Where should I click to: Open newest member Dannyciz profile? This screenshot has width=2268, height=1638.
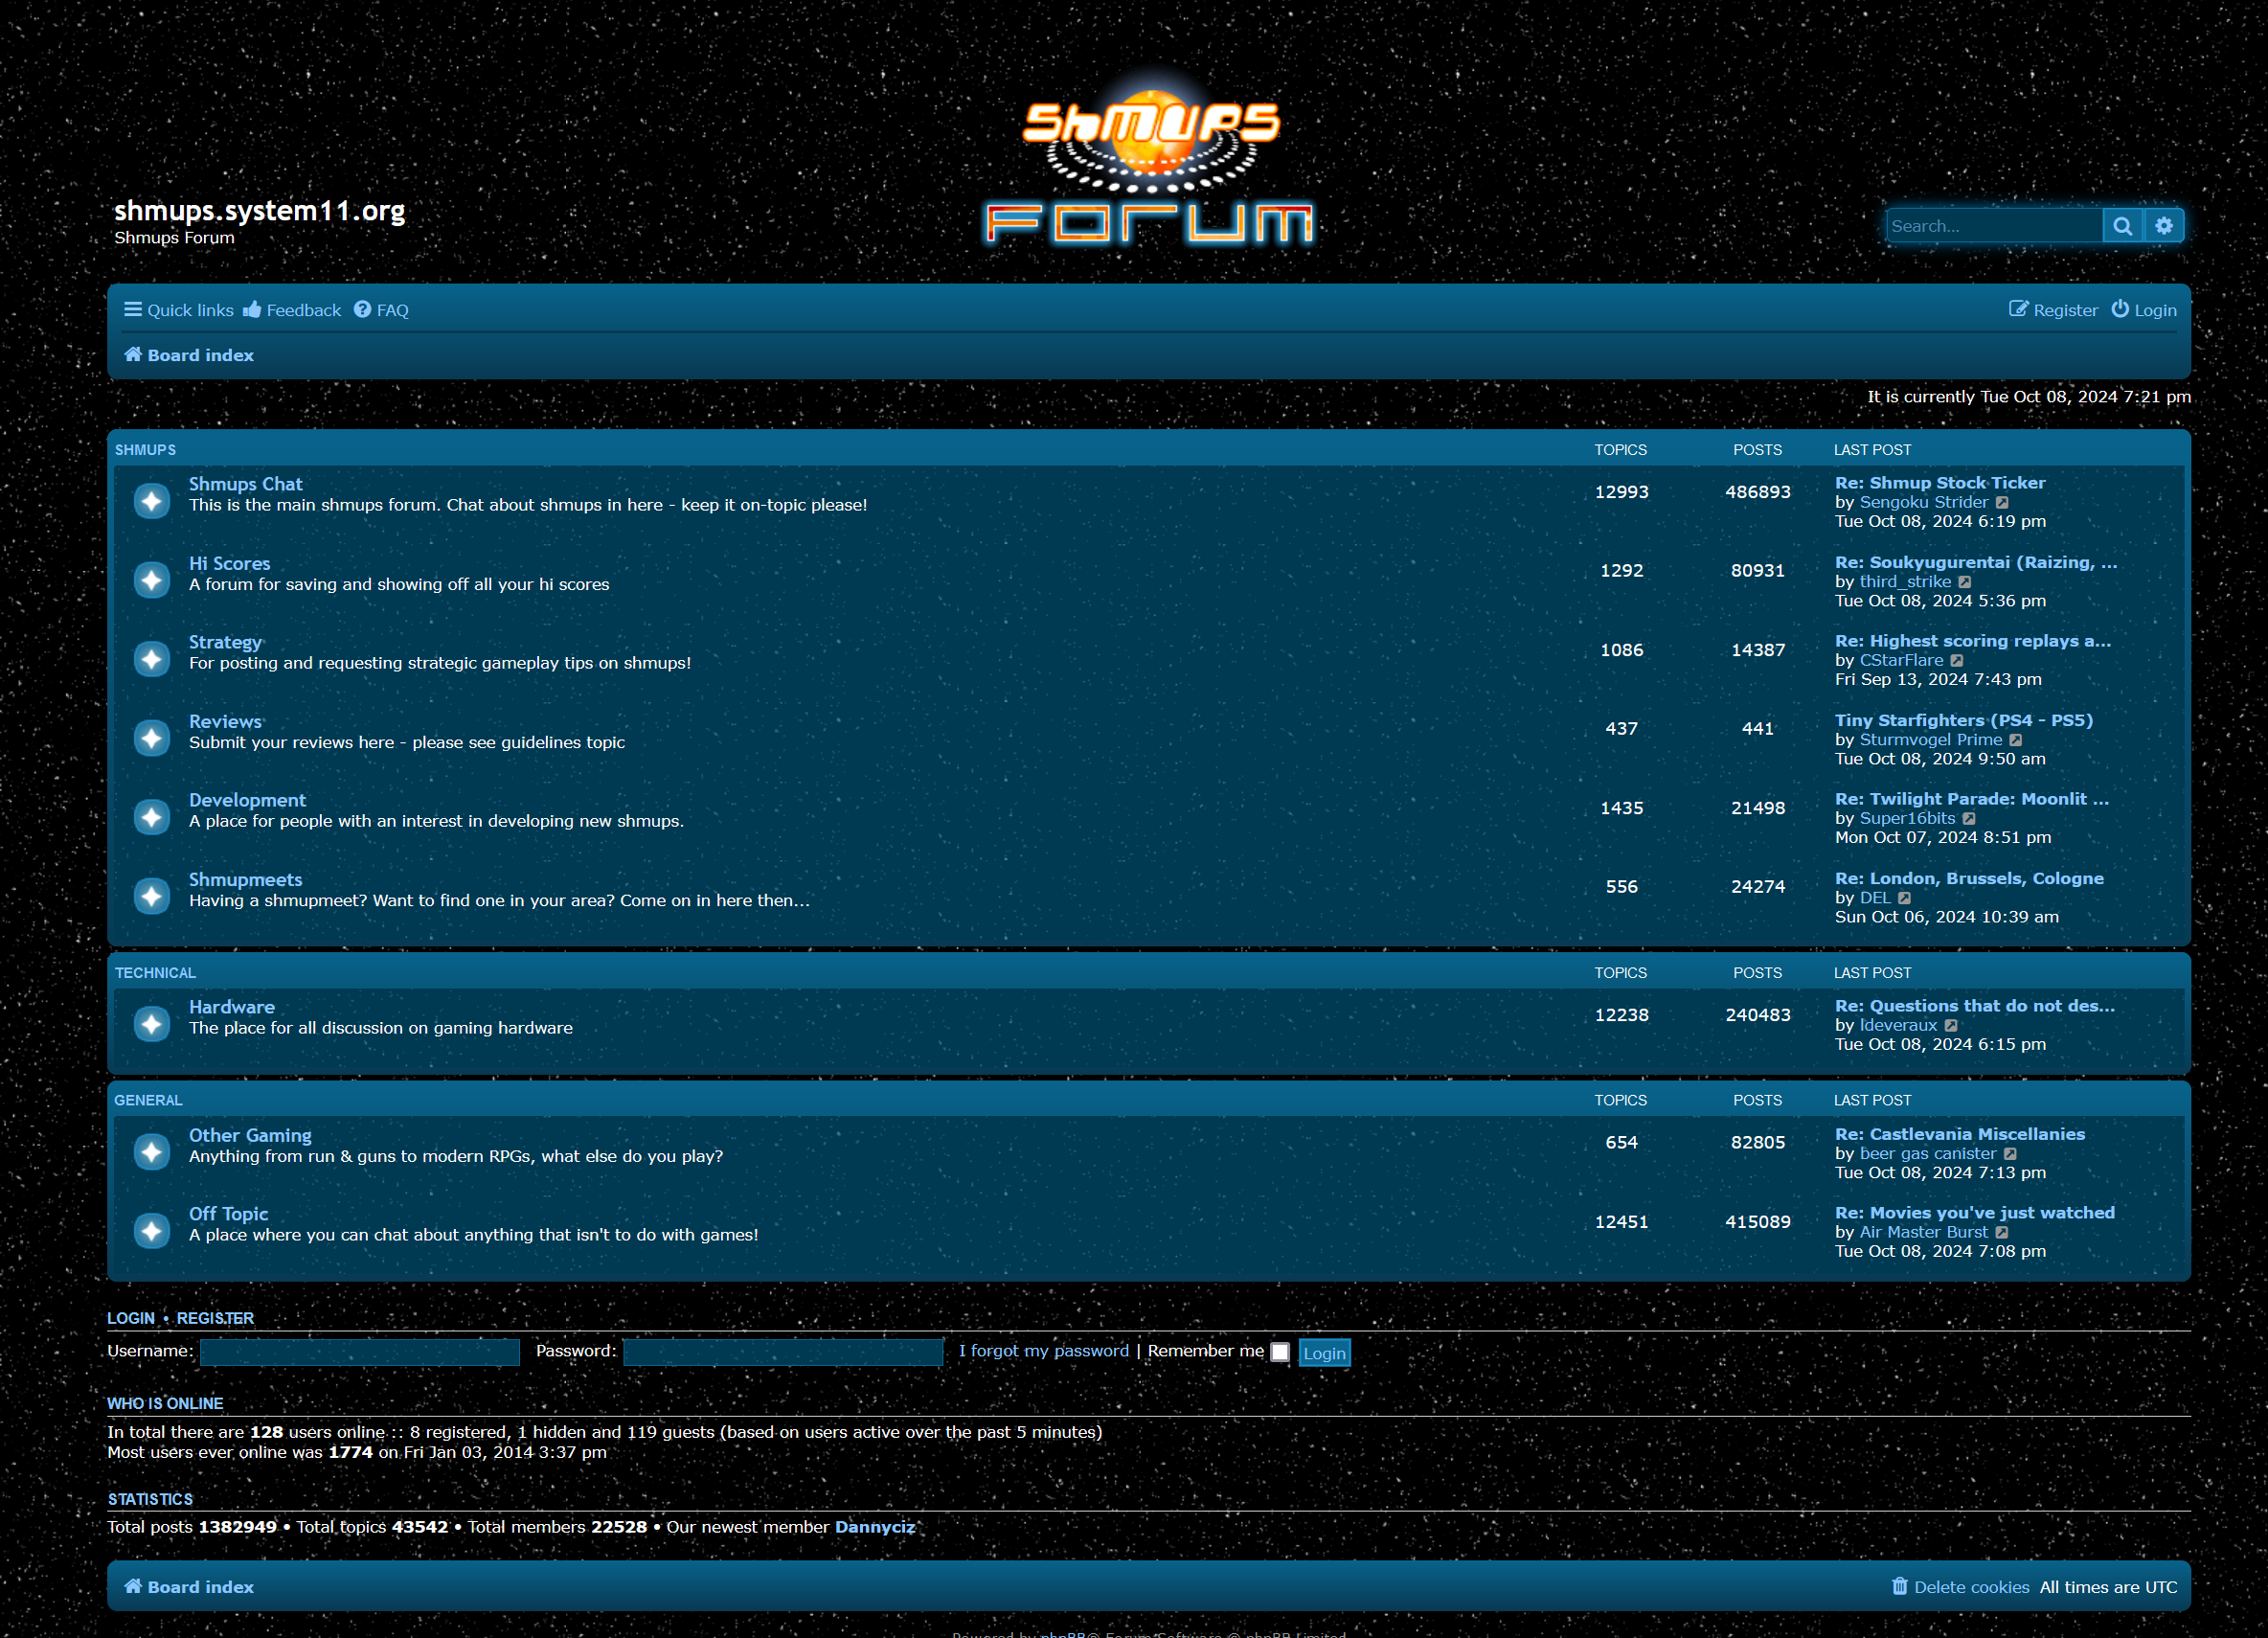click(x=875, y=1527)
